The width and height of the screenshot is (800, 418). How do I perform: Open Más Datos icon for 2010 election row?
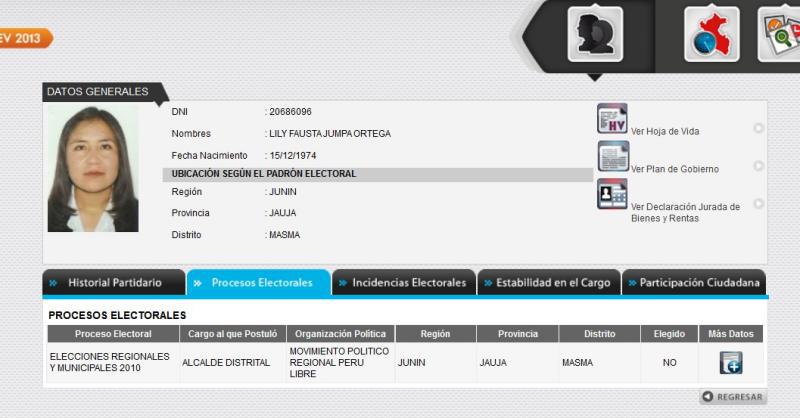(x=731, y=363)
